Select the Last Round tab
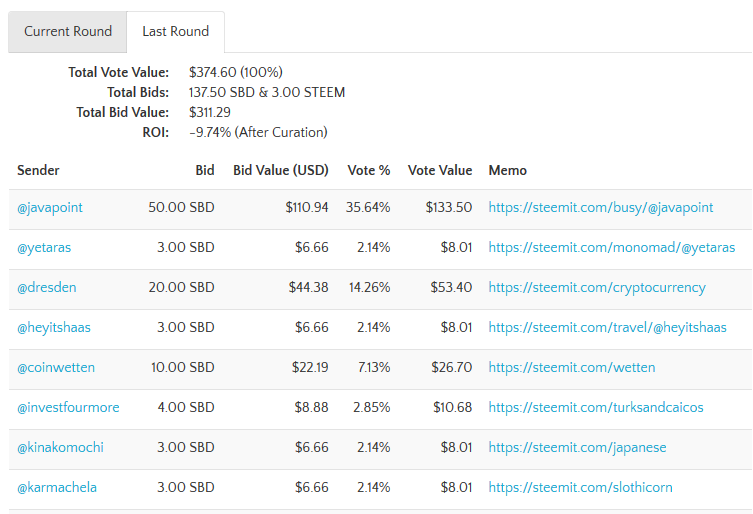This screenshot has width=753, height=514. 175,31
